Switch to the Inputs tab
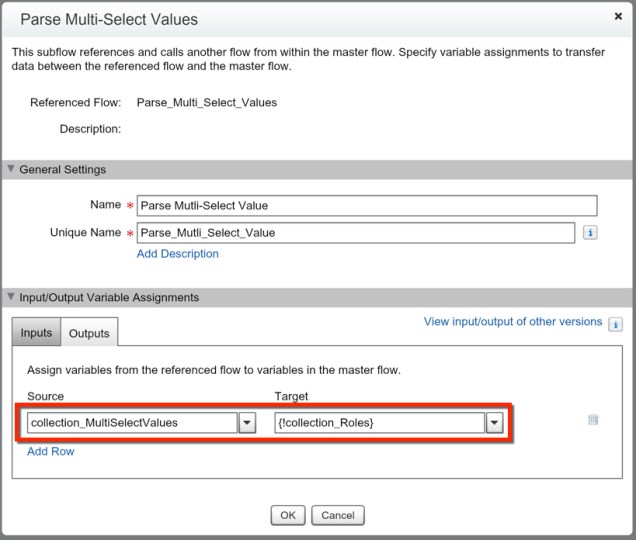Image resolution: width=636 pixels, height=540 pixels. tap(36, 333)
